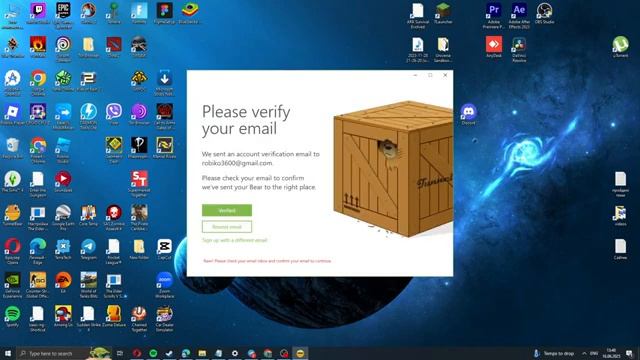Open the Telegram desktop shortcut
The image size is (640, 360).
click(x=88, y=249)
